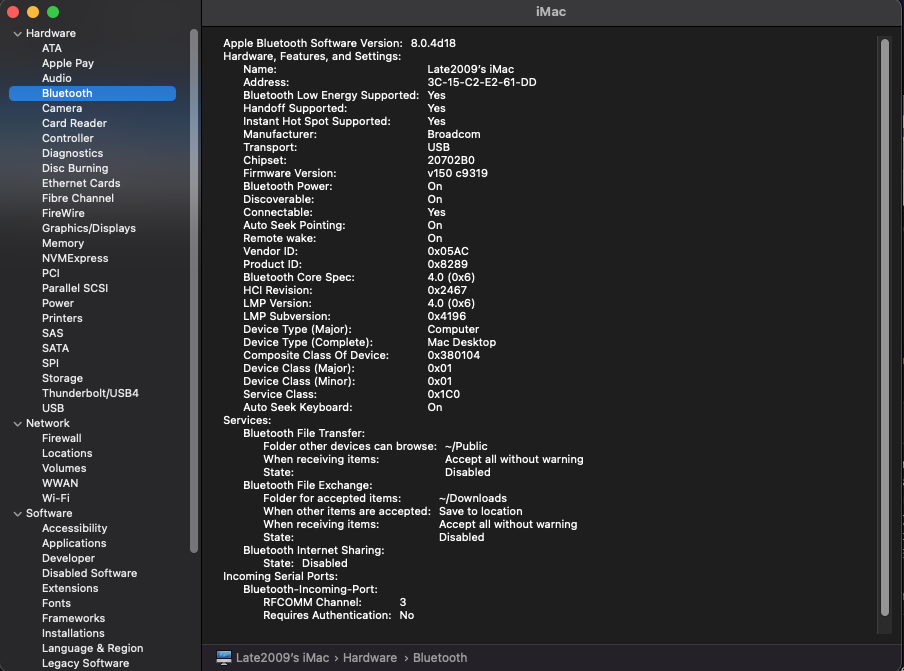Open Disc Burning info

click(x=75, y=168)
